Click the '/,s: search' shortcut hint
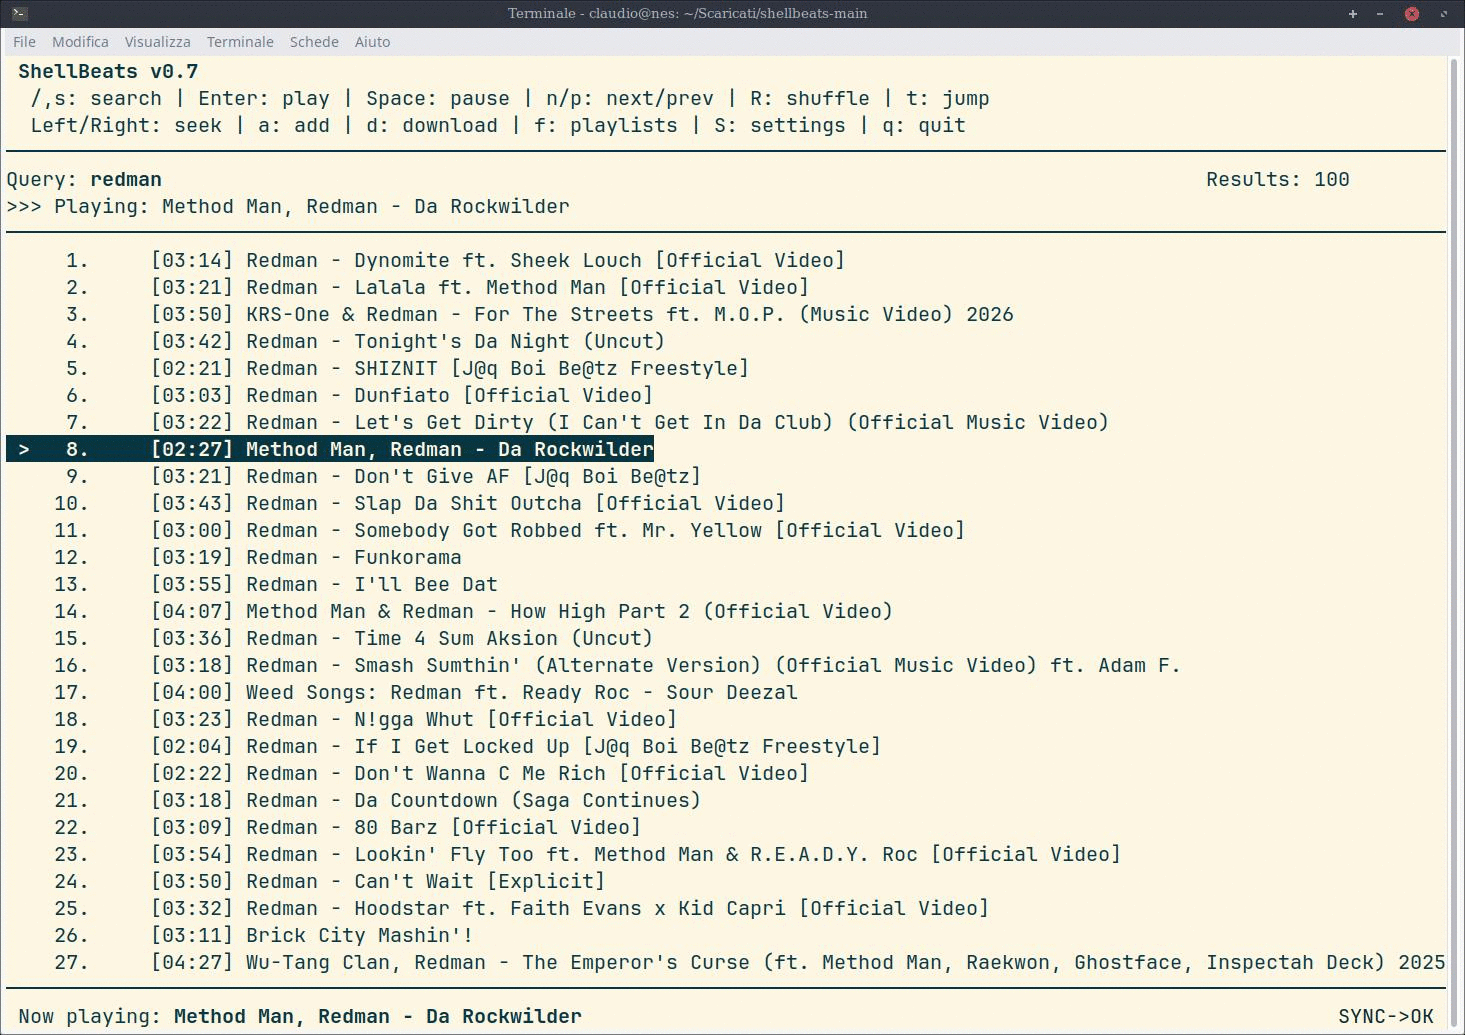The height and width of the screenshot is (1035, 1465). click(x=96, y=98)
